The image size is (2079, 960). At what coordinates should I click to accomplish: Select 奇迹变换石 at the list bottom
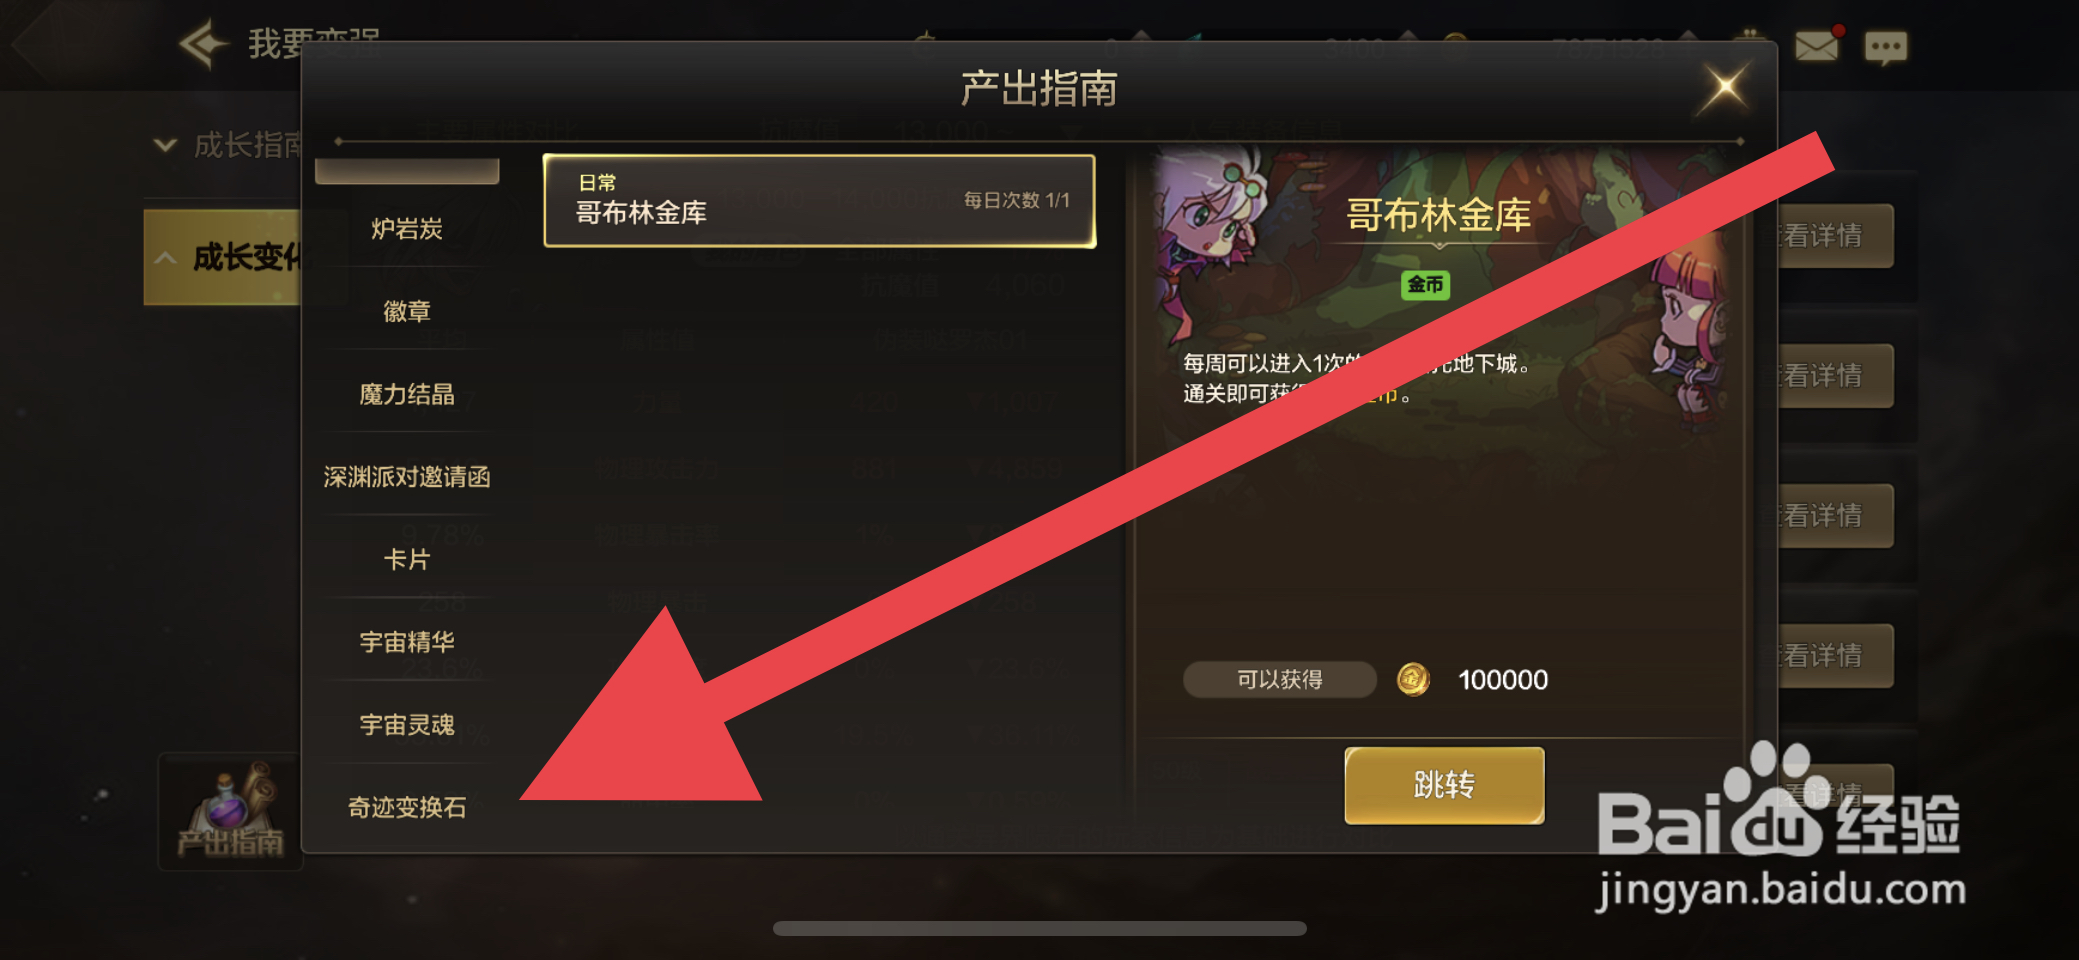[x=407, y=808]
